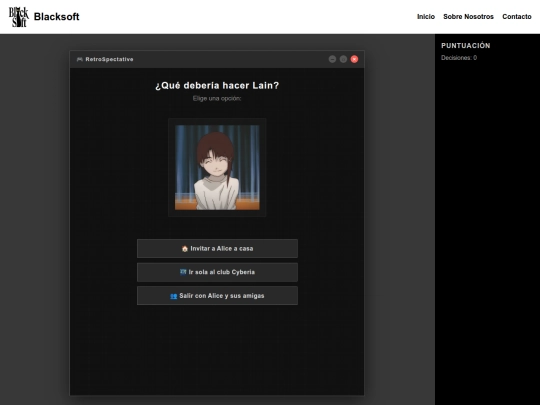
Task: Click the night city icon on Cyberia option
Action: (x=183, y=272)
